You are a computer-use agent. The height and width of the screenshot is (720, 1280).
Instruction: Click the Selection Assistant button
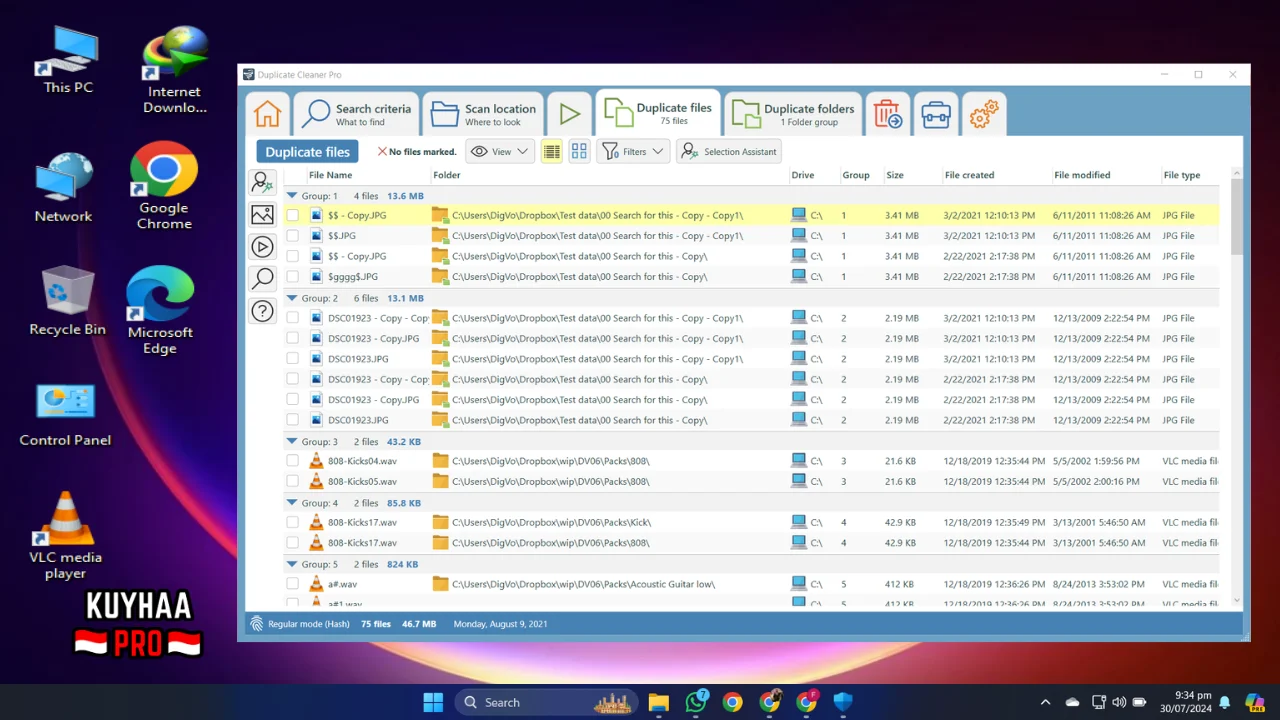(x=729, y=152)
